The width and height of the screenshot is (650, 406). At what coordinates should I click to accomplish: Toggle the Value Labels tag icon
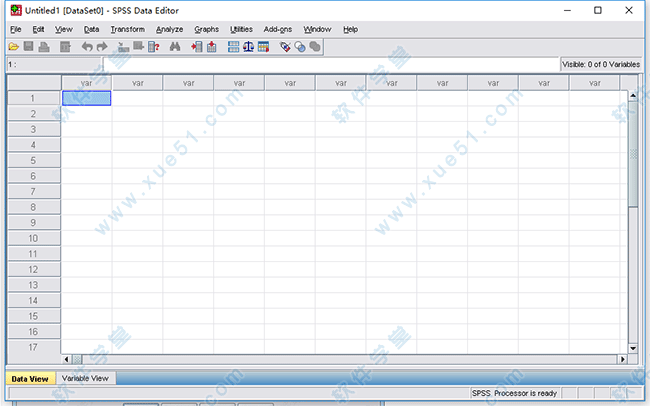(285, 47)
